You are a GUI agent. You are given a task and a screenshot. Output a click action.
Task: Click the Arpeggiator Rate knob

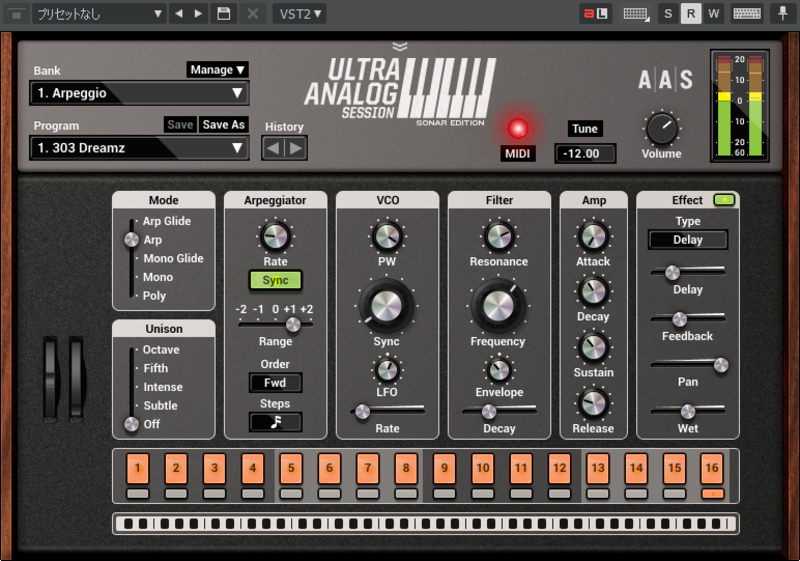coord(275,236)
